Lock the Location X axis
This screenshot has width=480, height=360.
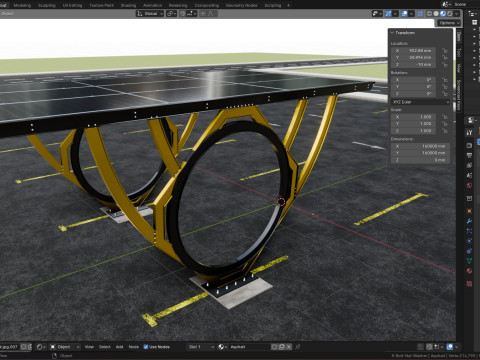click(x=444, y=51)
